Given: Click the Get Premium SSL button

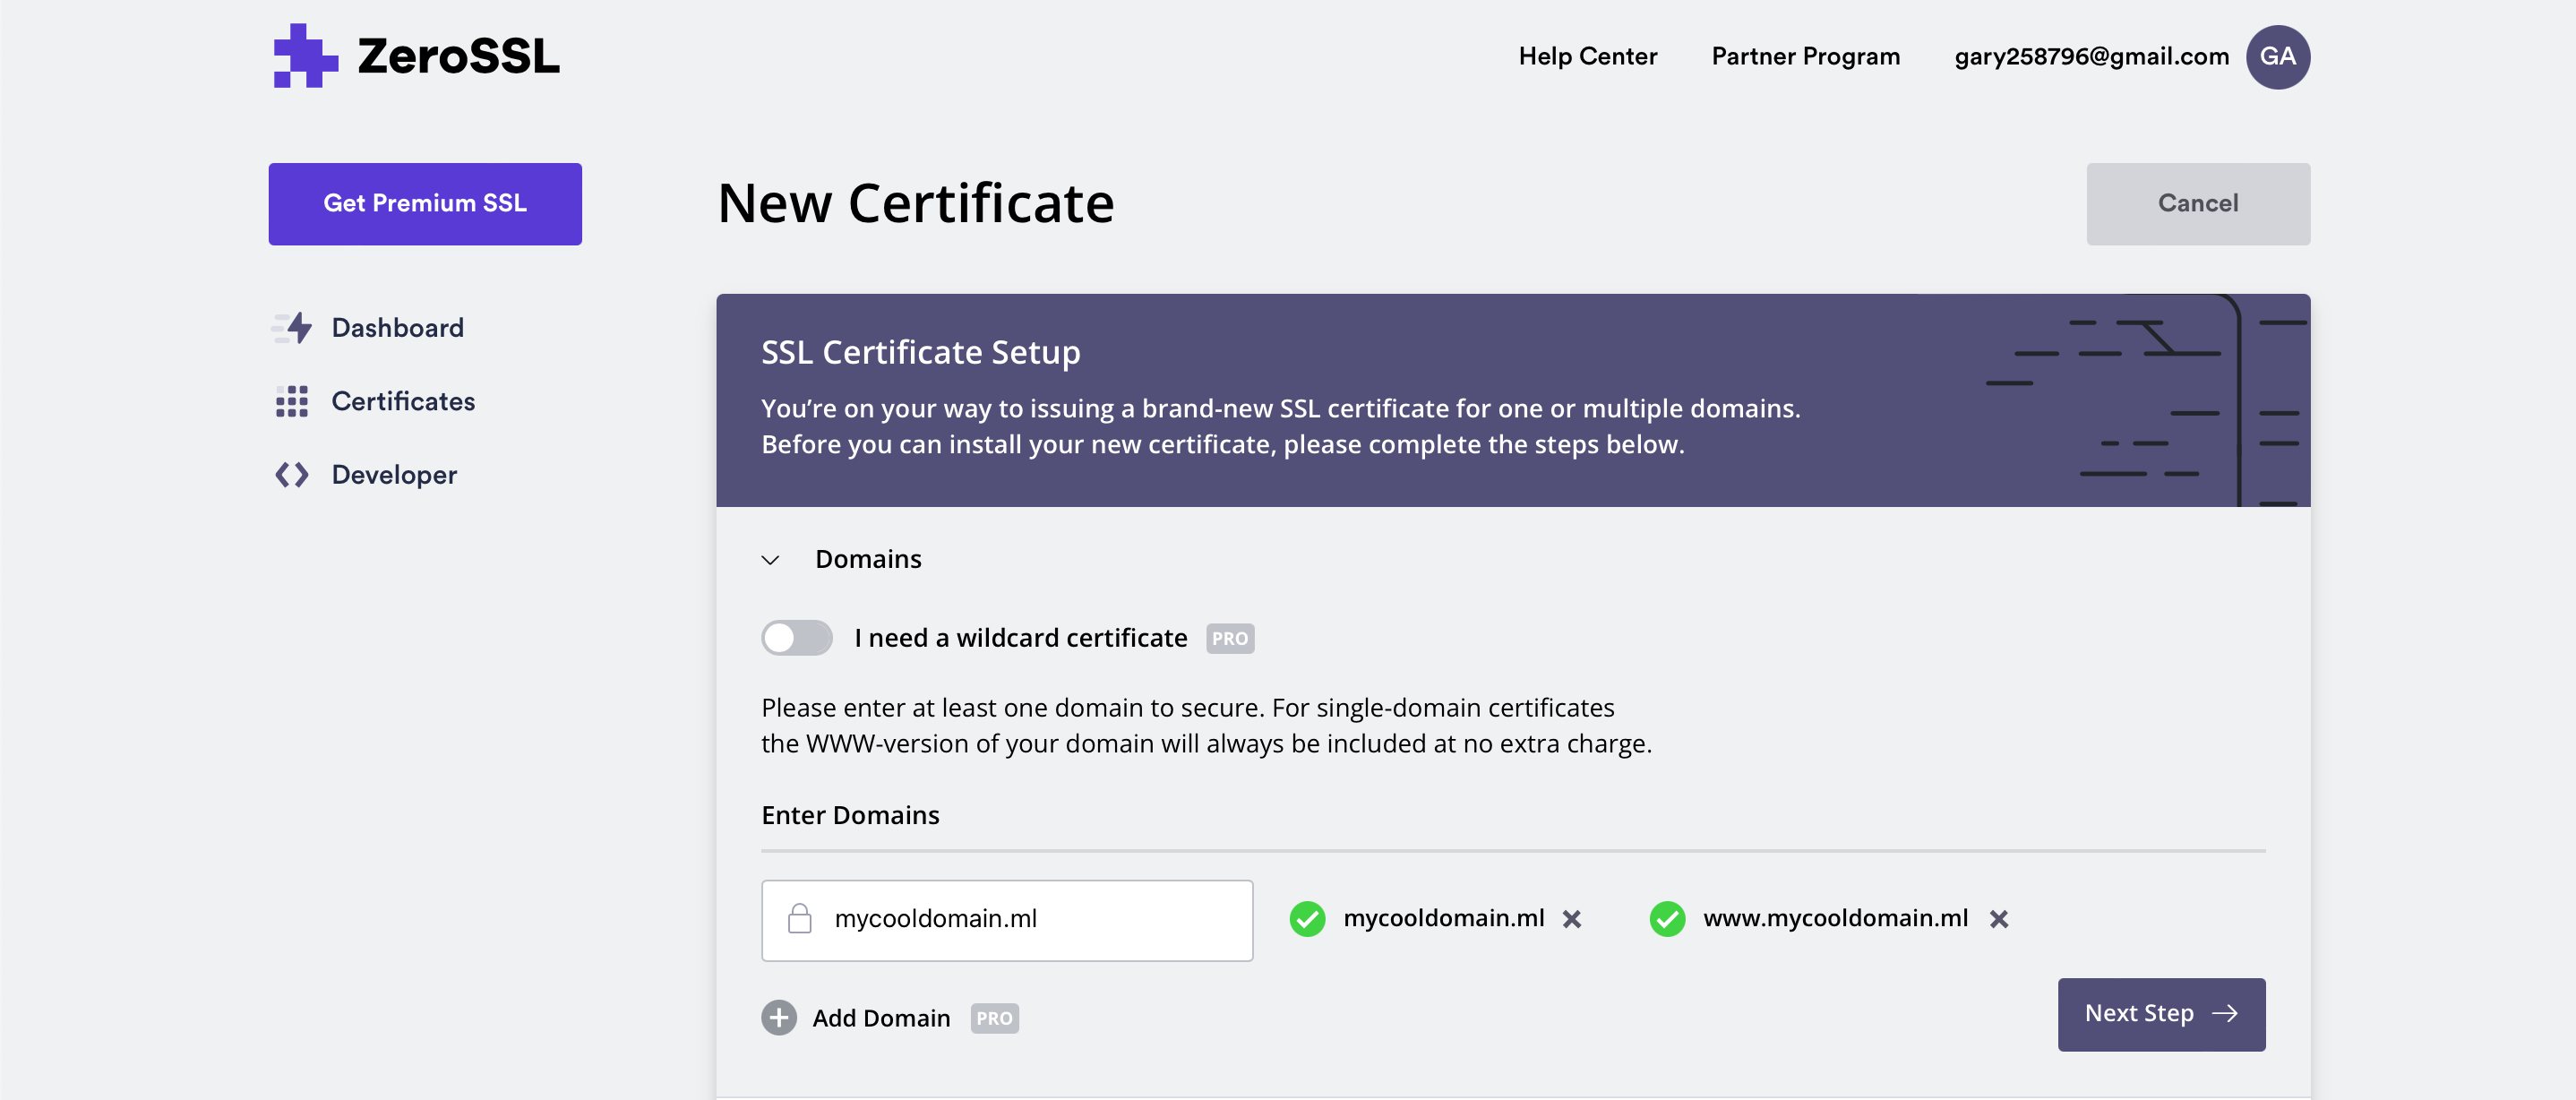Looking at the screenshot, I should 425,204.
